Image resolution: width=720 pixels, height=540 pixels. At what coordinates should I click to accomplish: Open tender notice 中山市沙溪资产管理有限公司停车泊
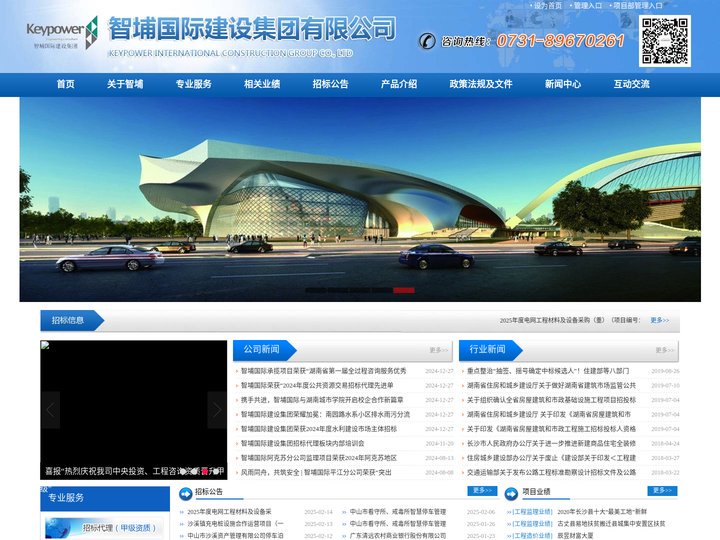pos(236,536)
